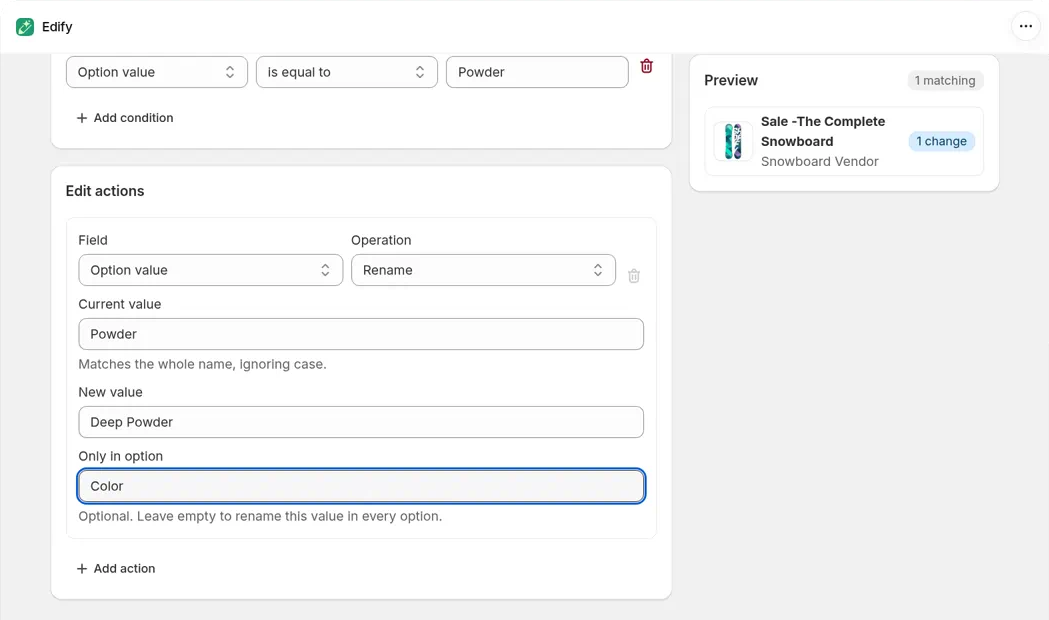Open the Operation dropdown showing Rename
Image resolution: width=1049 pixels, height=620 pixels.
coord(483,270)
